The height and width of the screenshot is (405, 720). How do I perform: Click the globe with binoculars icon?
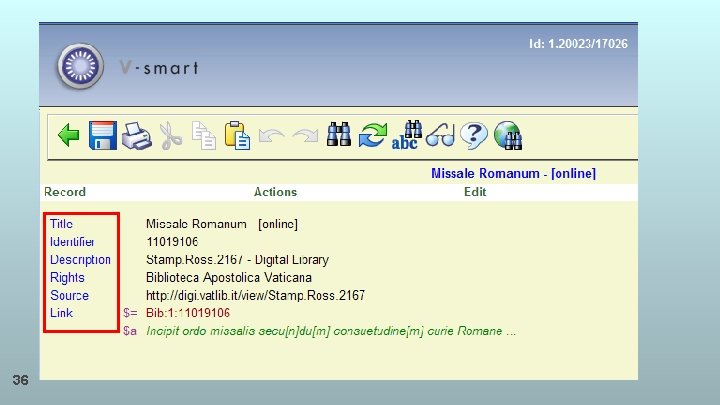point(508,136)
